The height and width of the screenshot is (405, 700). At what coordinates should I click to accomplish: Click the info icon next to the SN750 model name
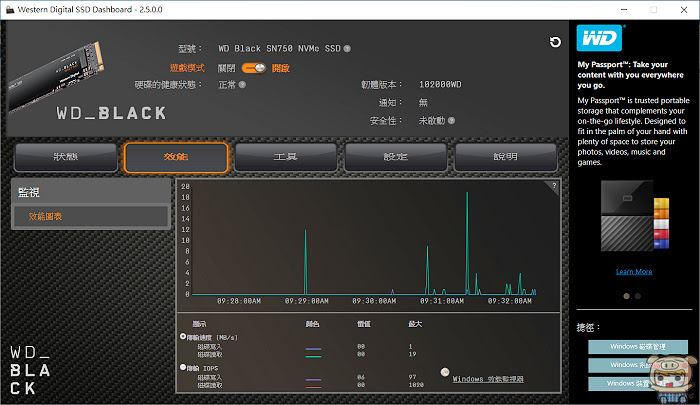click(347, 49)
